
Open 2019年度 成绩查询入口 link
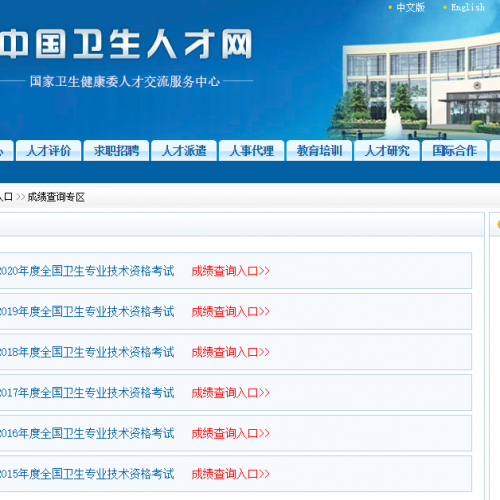click(x=230, y=312)
